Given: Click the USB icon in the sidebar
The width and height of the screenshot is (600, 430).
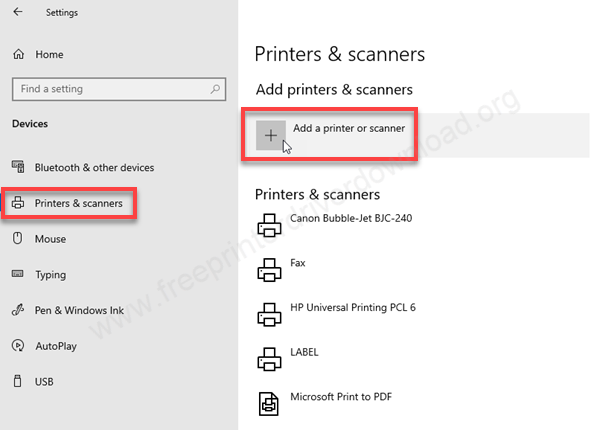Looking at the screenshot, I should [17, 381].
